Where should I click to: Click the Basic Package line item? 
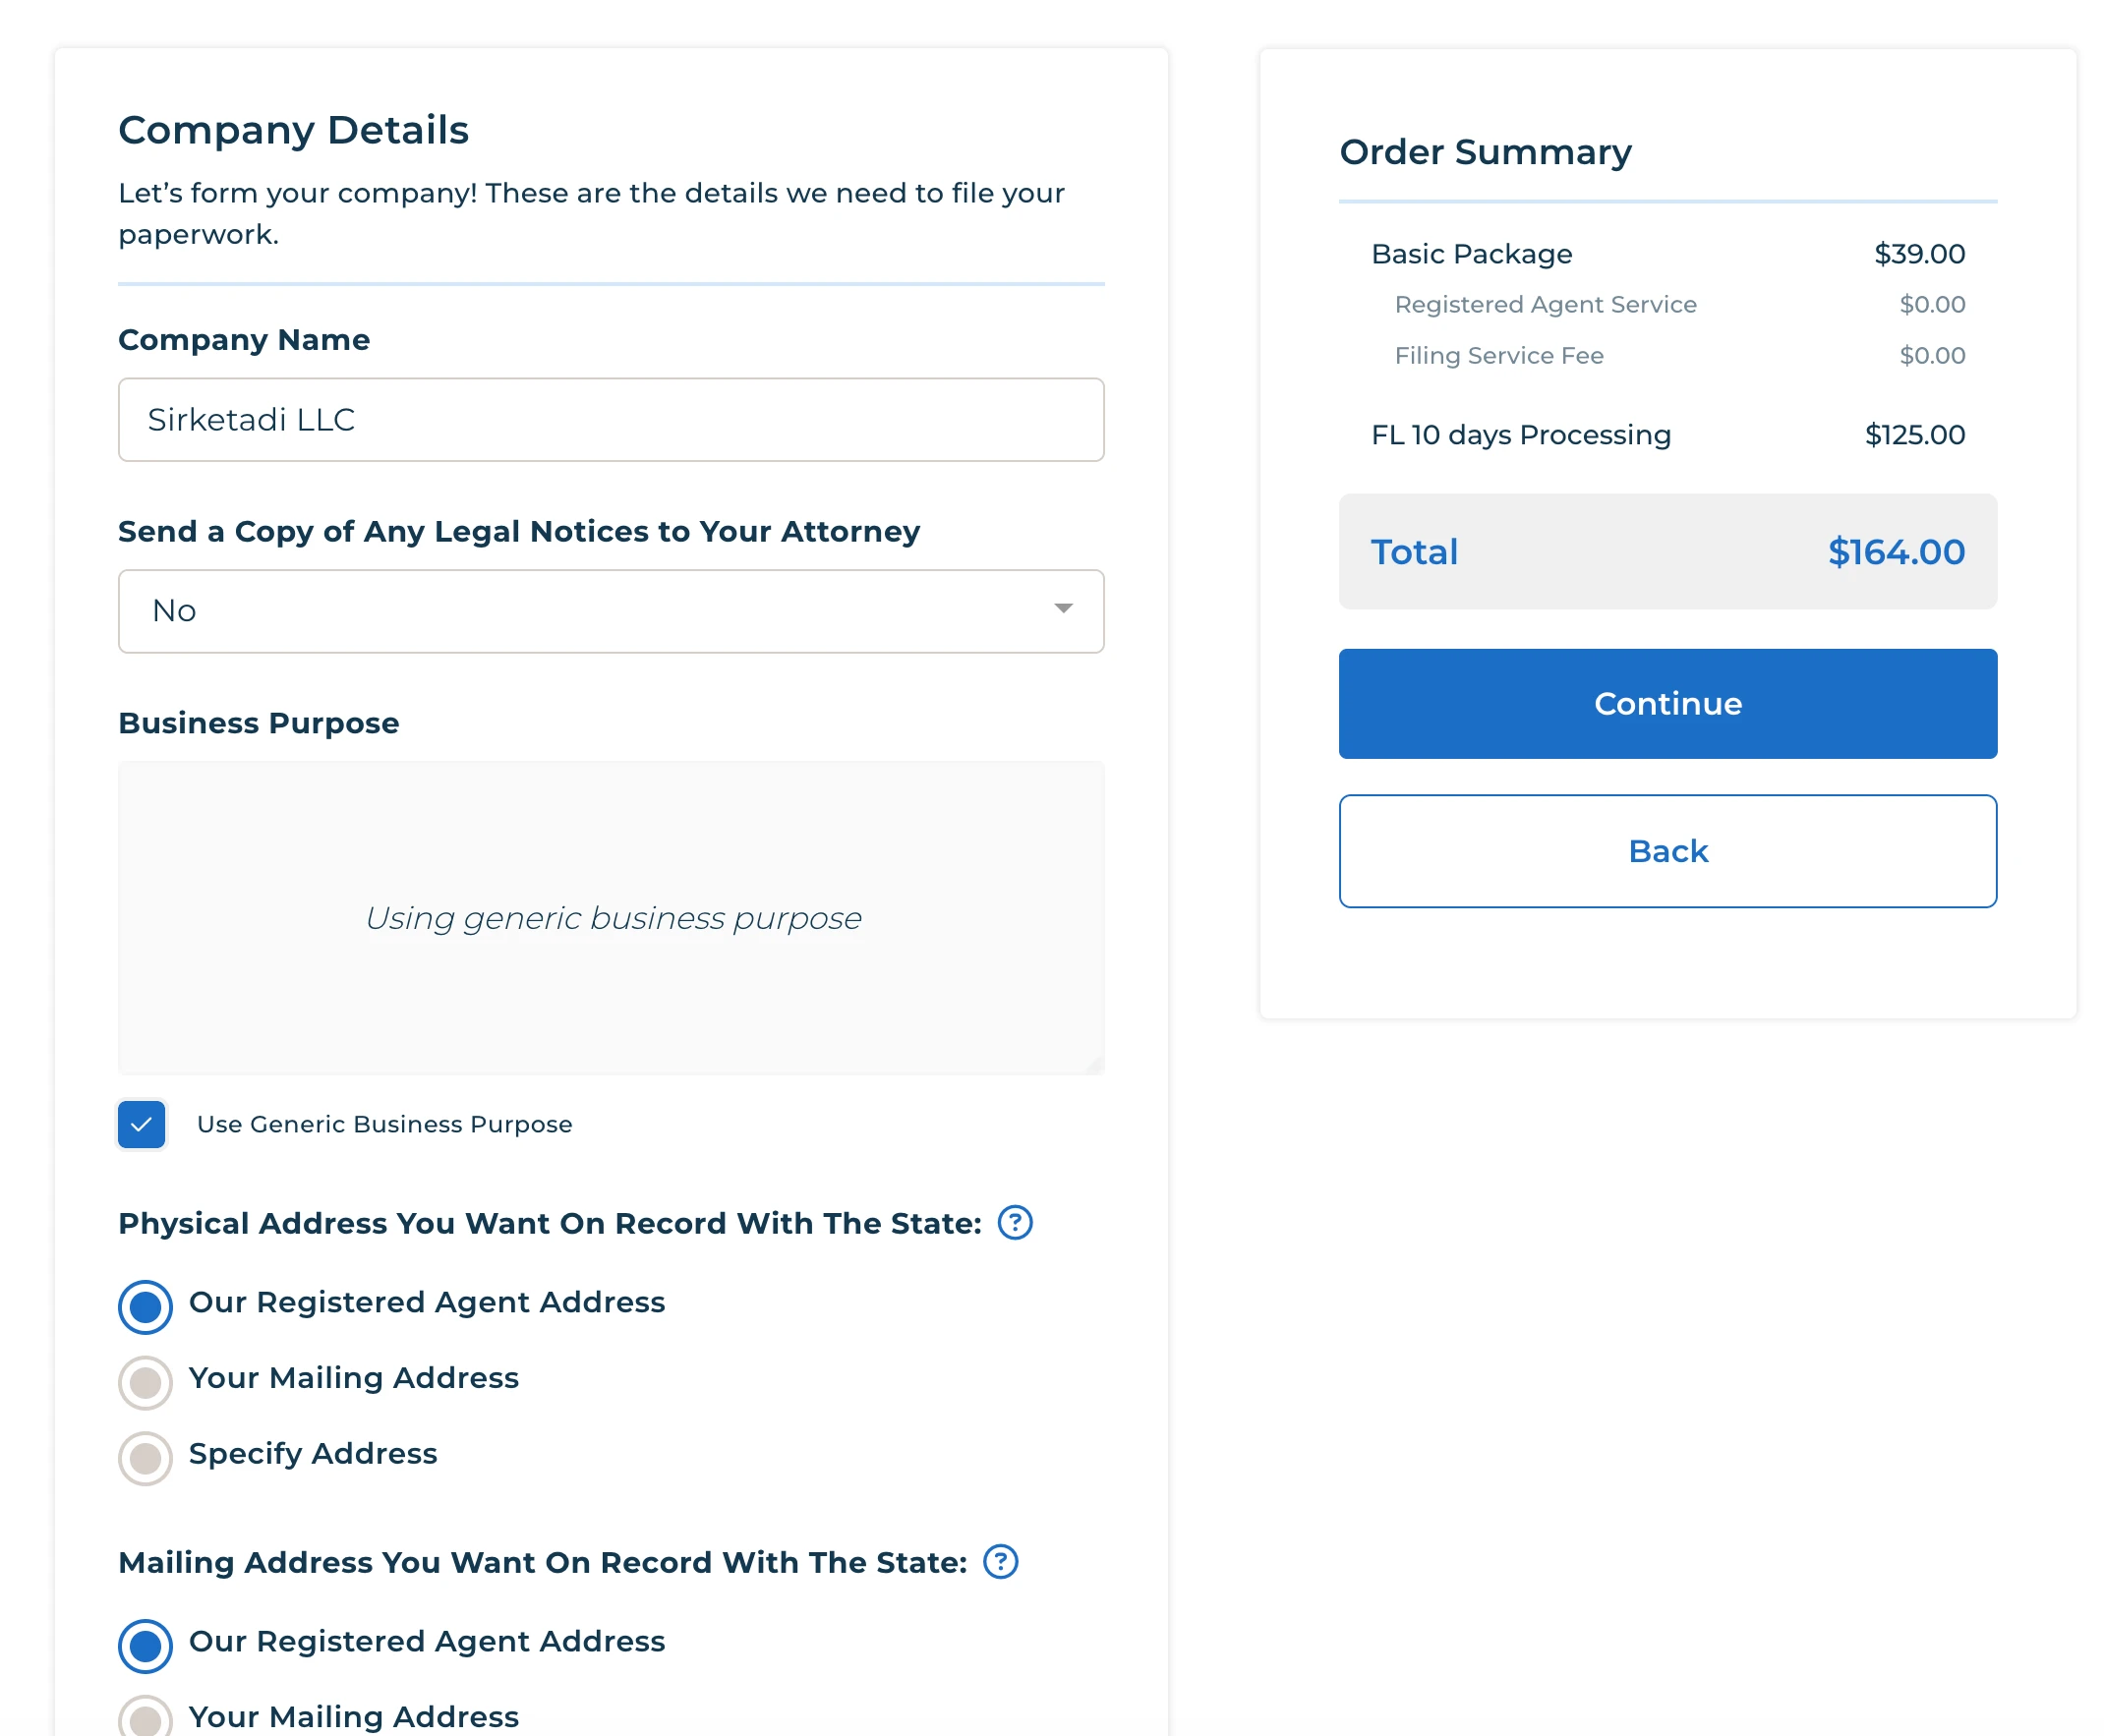click(1471, 254)
